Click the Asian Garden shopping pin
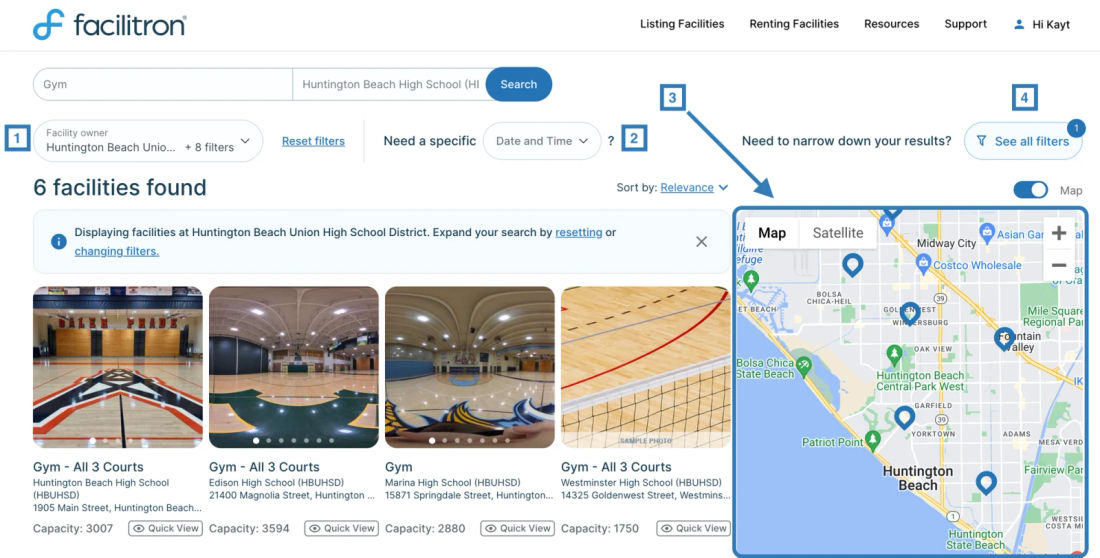Screen dimensions: 1100x558 [987, 230]
